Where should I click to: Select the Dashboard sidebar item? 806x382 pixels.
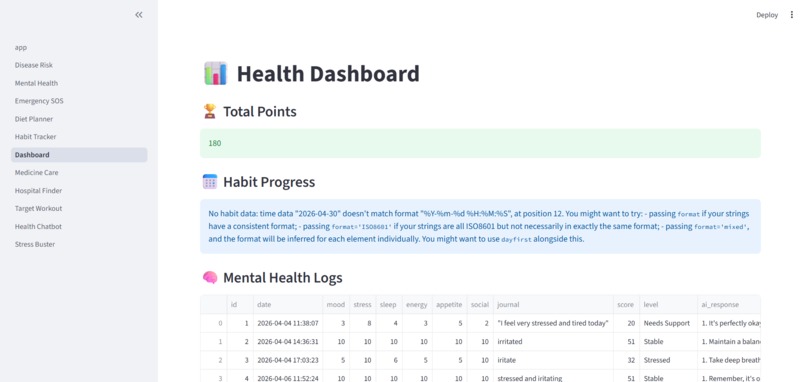click(x=79, y=155)
